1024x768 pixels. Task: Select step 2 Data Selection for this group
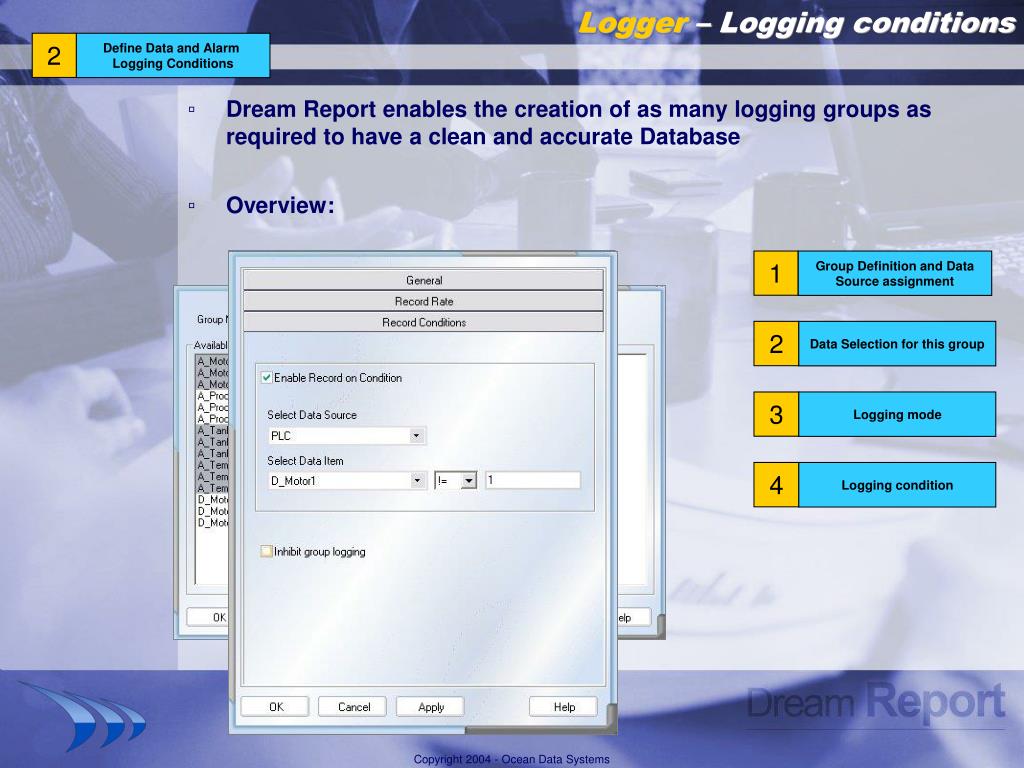(x=874, y=344)
